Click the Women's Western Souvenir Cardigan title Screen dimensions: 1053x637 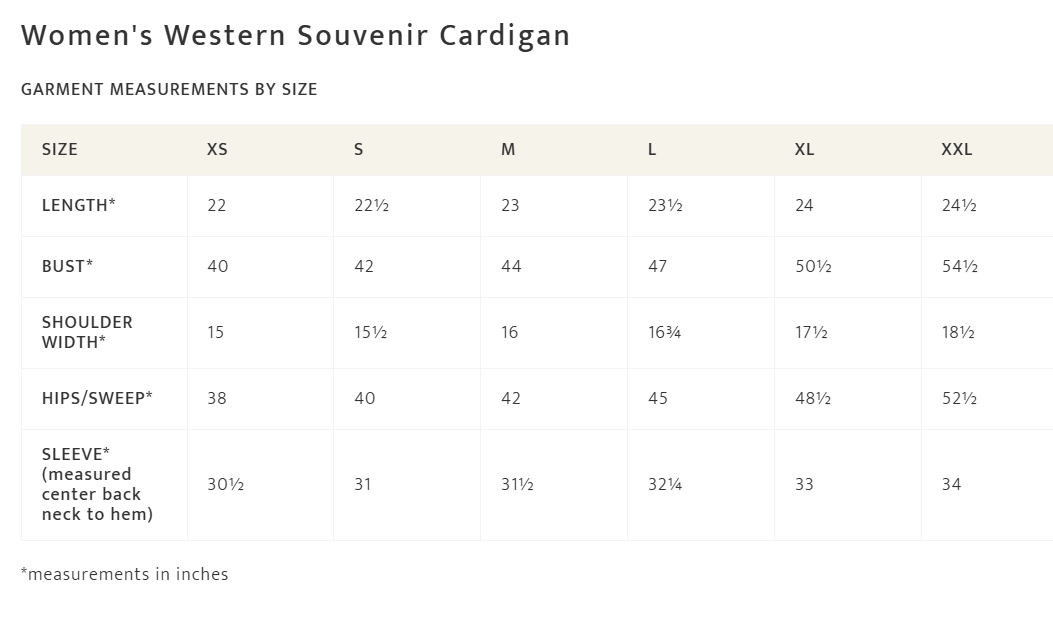tap(295, 36)
